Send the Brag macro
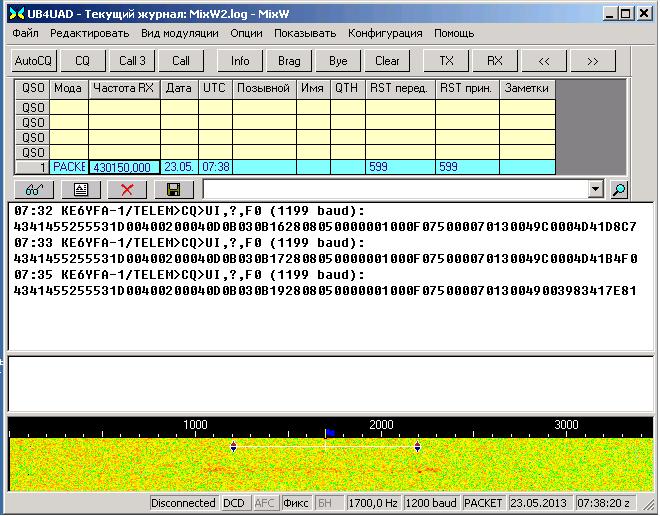The height and width of the screenshot is (516, 660). click(289, 61)
